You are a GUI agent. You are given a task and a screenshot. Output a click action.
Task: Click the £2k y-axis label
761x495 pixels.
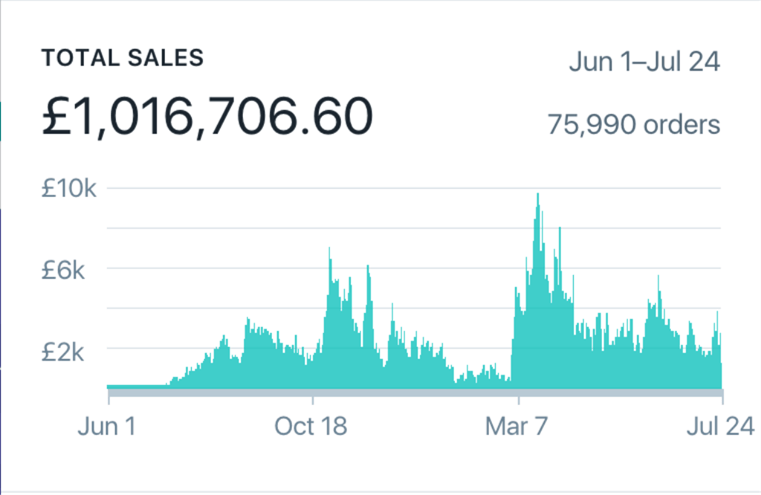[x=71, y=350]
